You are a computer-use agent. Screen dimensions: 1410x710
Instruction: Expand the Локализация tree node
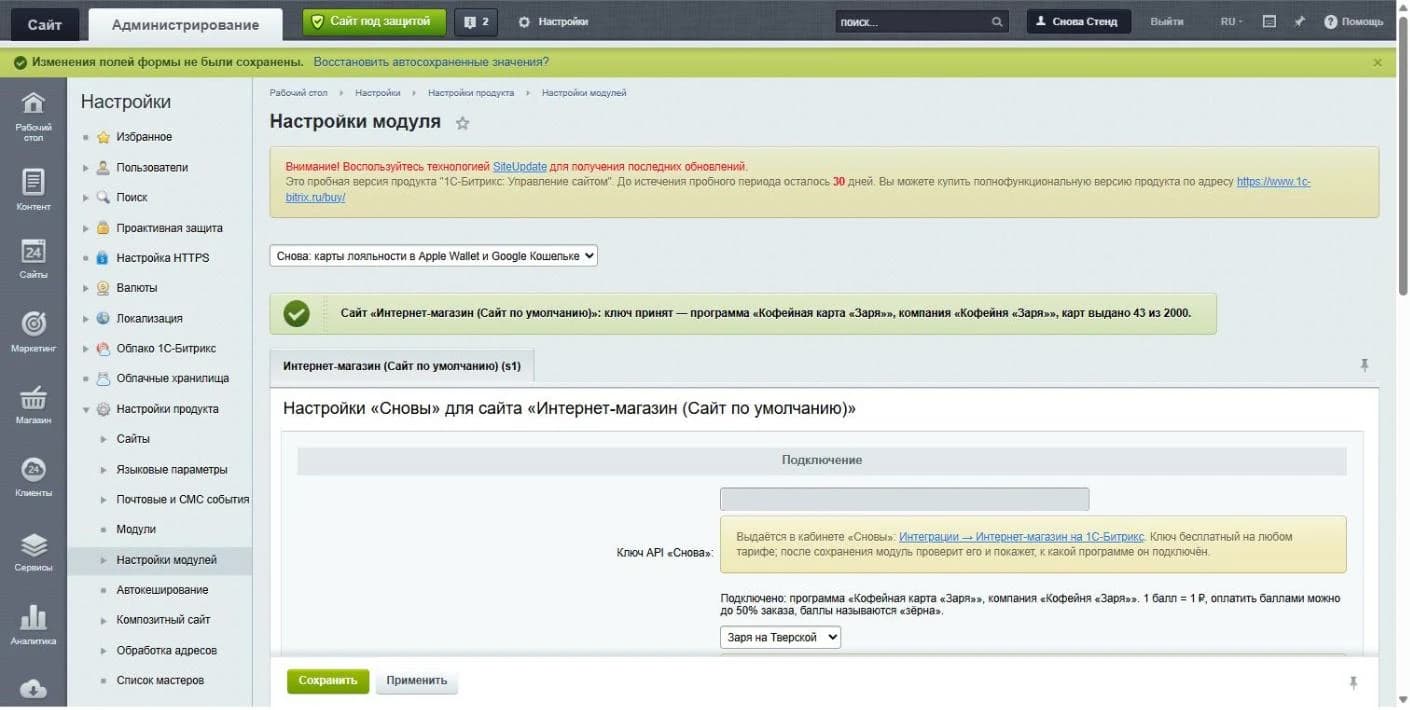coord(86,319)
